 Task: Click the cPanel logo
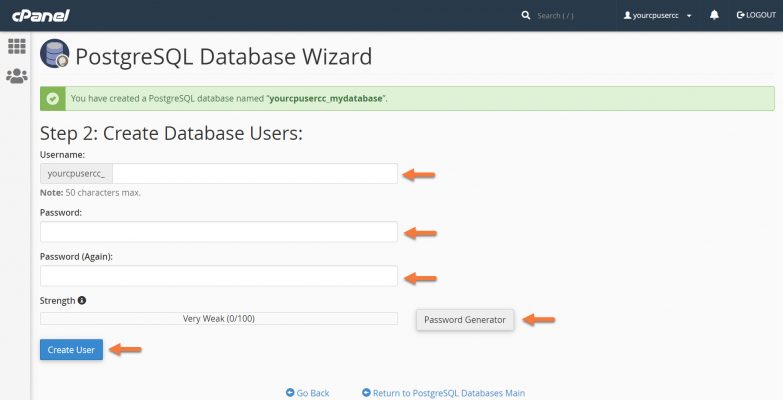(x=41, y=16)
